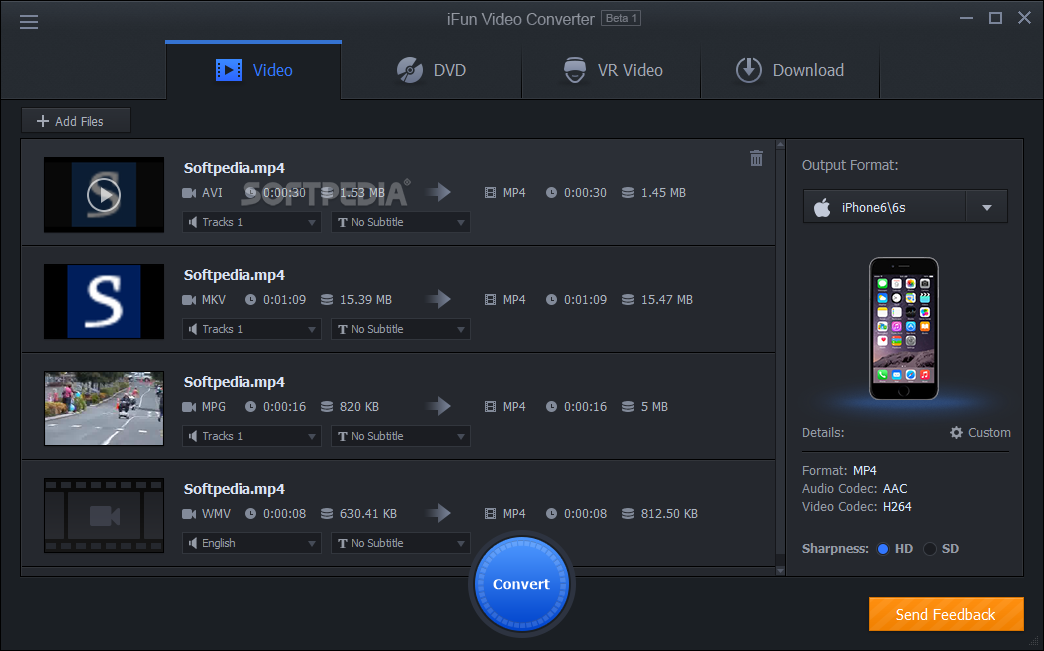Open the VR Video tab

611,70
